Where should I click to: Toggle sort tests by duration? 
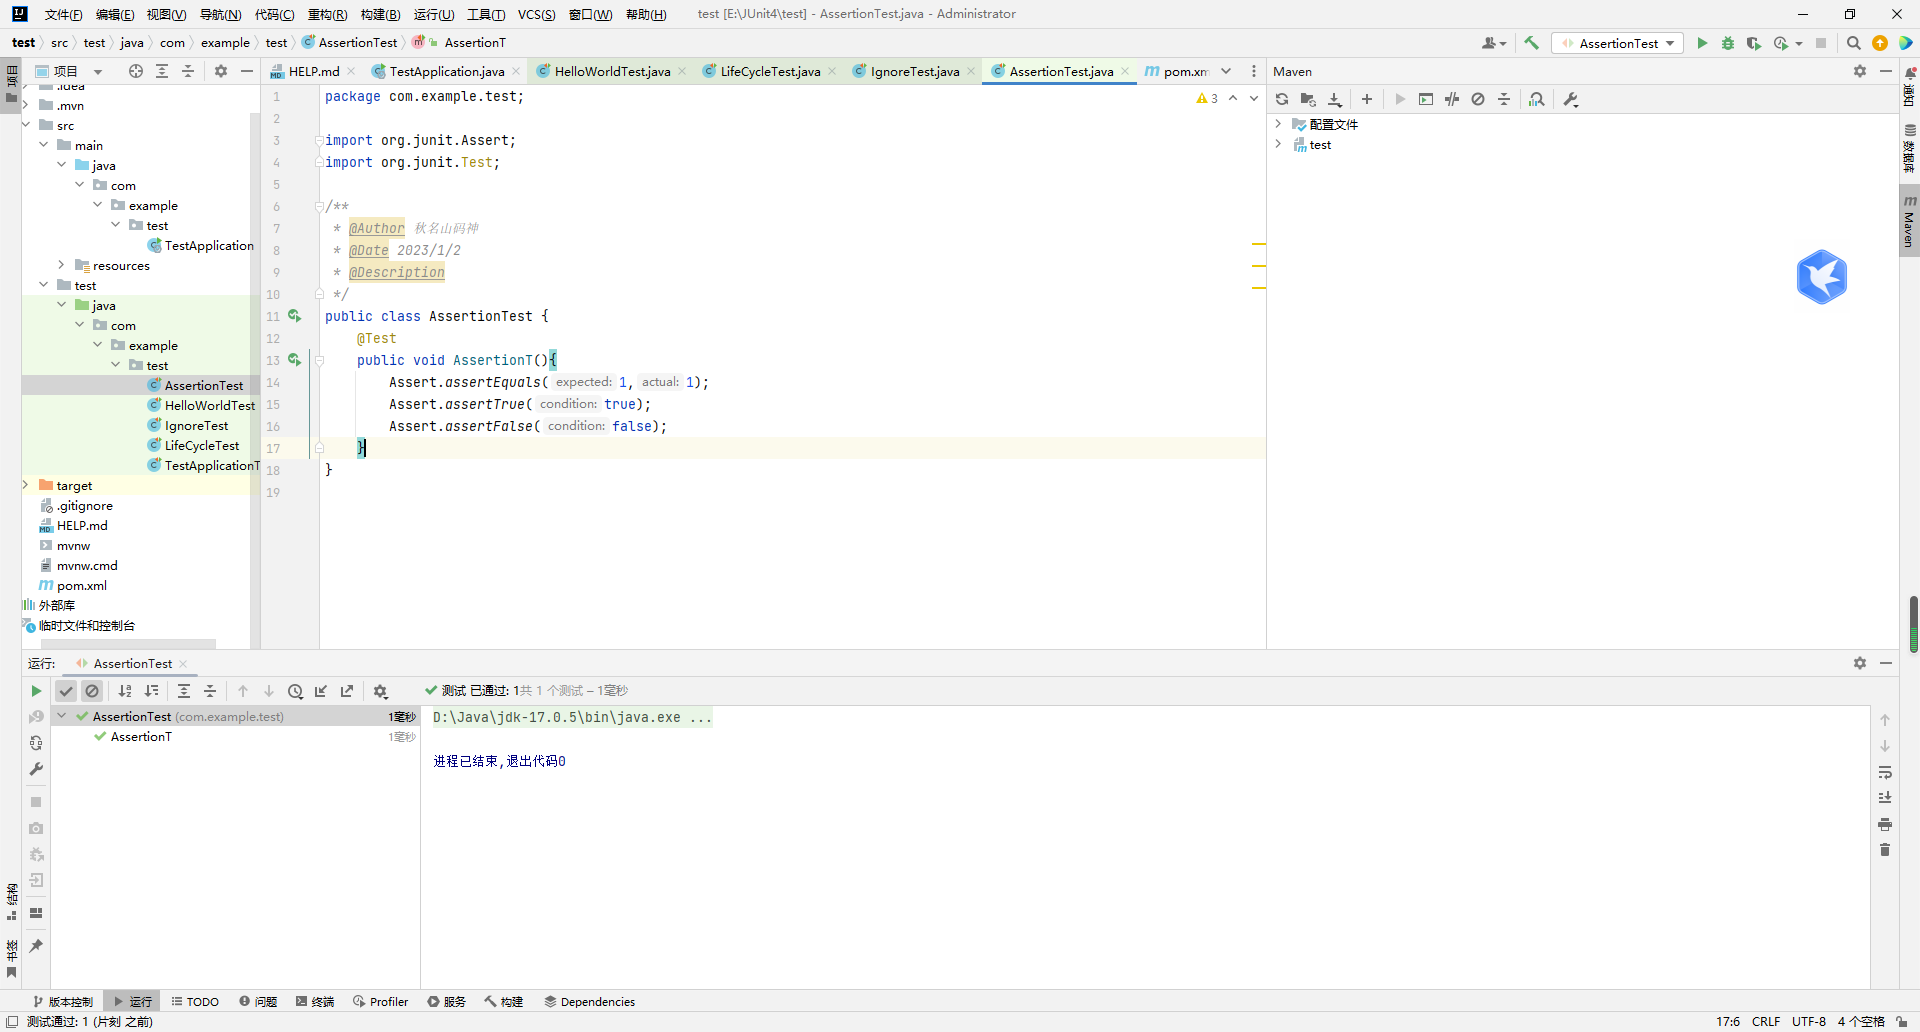tap(151, 691)
